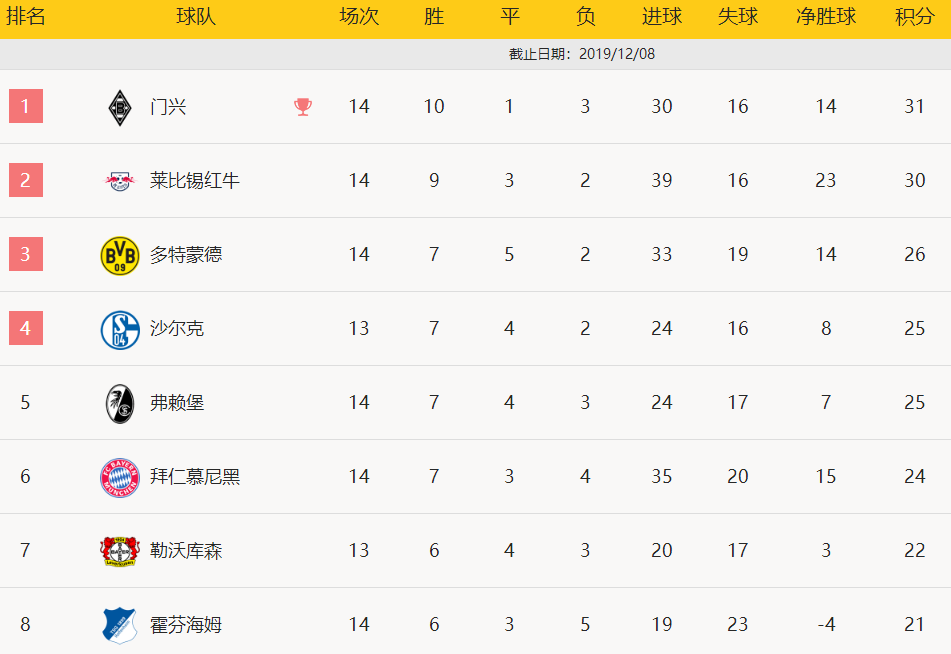Click the RB Leipzig red bull logo
This screenshot has width=951, height=654.
[120, 181]
